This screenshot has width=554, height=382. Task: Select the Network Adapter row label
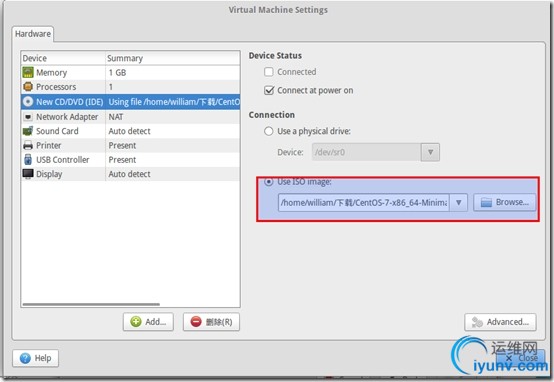[67, 117]
